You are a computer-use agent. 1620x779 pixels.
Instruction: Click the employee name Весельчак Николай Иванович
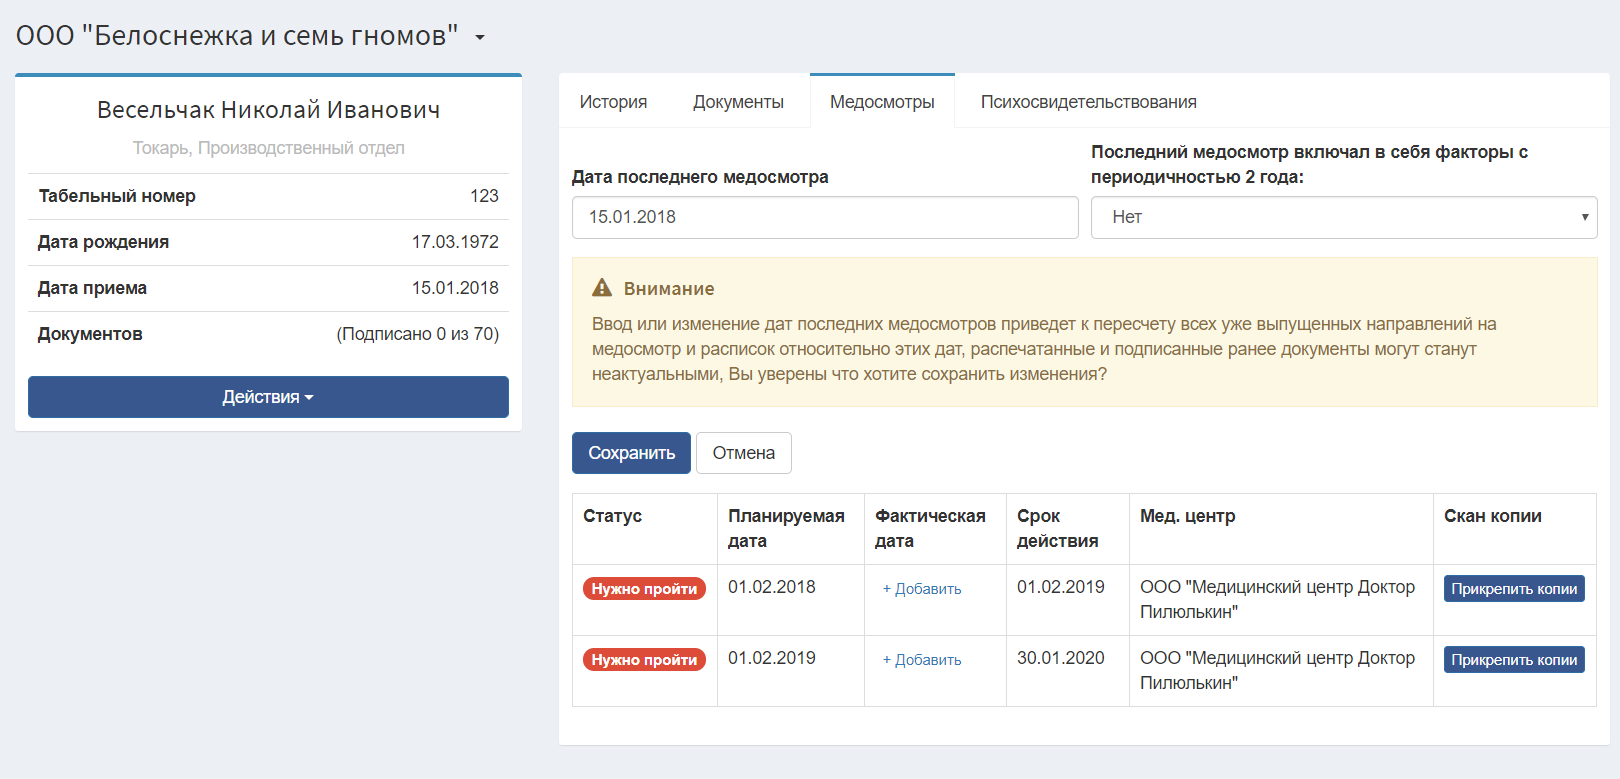click(x=268, y=110)
